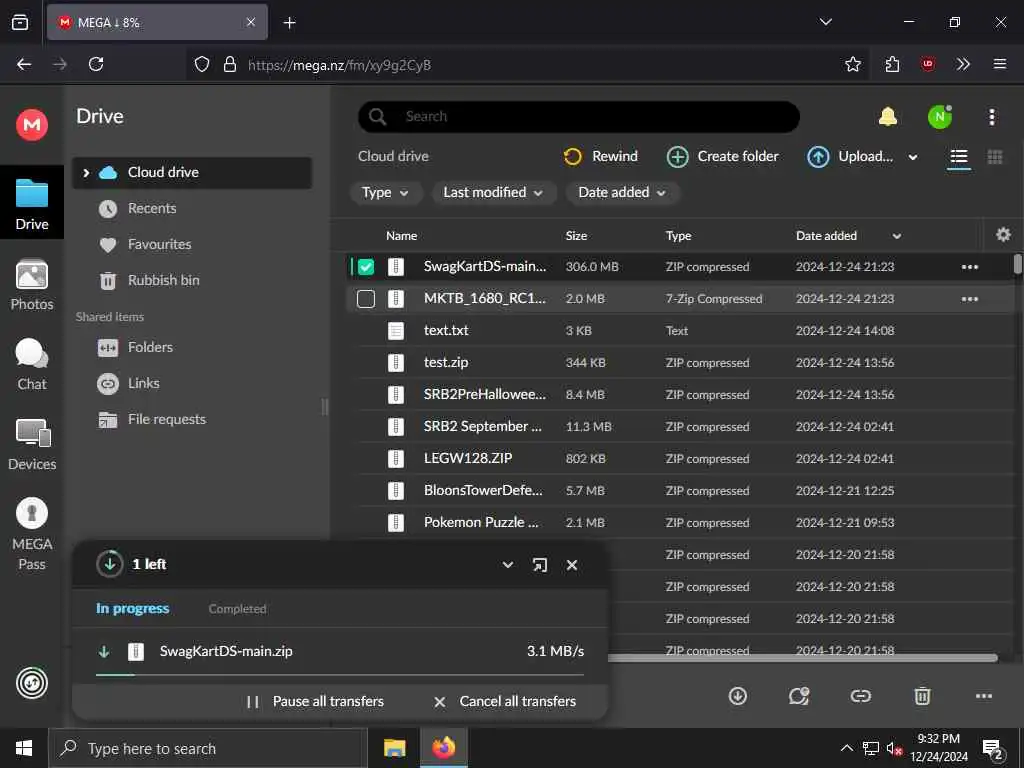This screenshot has height=768, width=1024.
Task: Uncheck the SwagKartDS-main checkbox
Action: click(366, 267)
